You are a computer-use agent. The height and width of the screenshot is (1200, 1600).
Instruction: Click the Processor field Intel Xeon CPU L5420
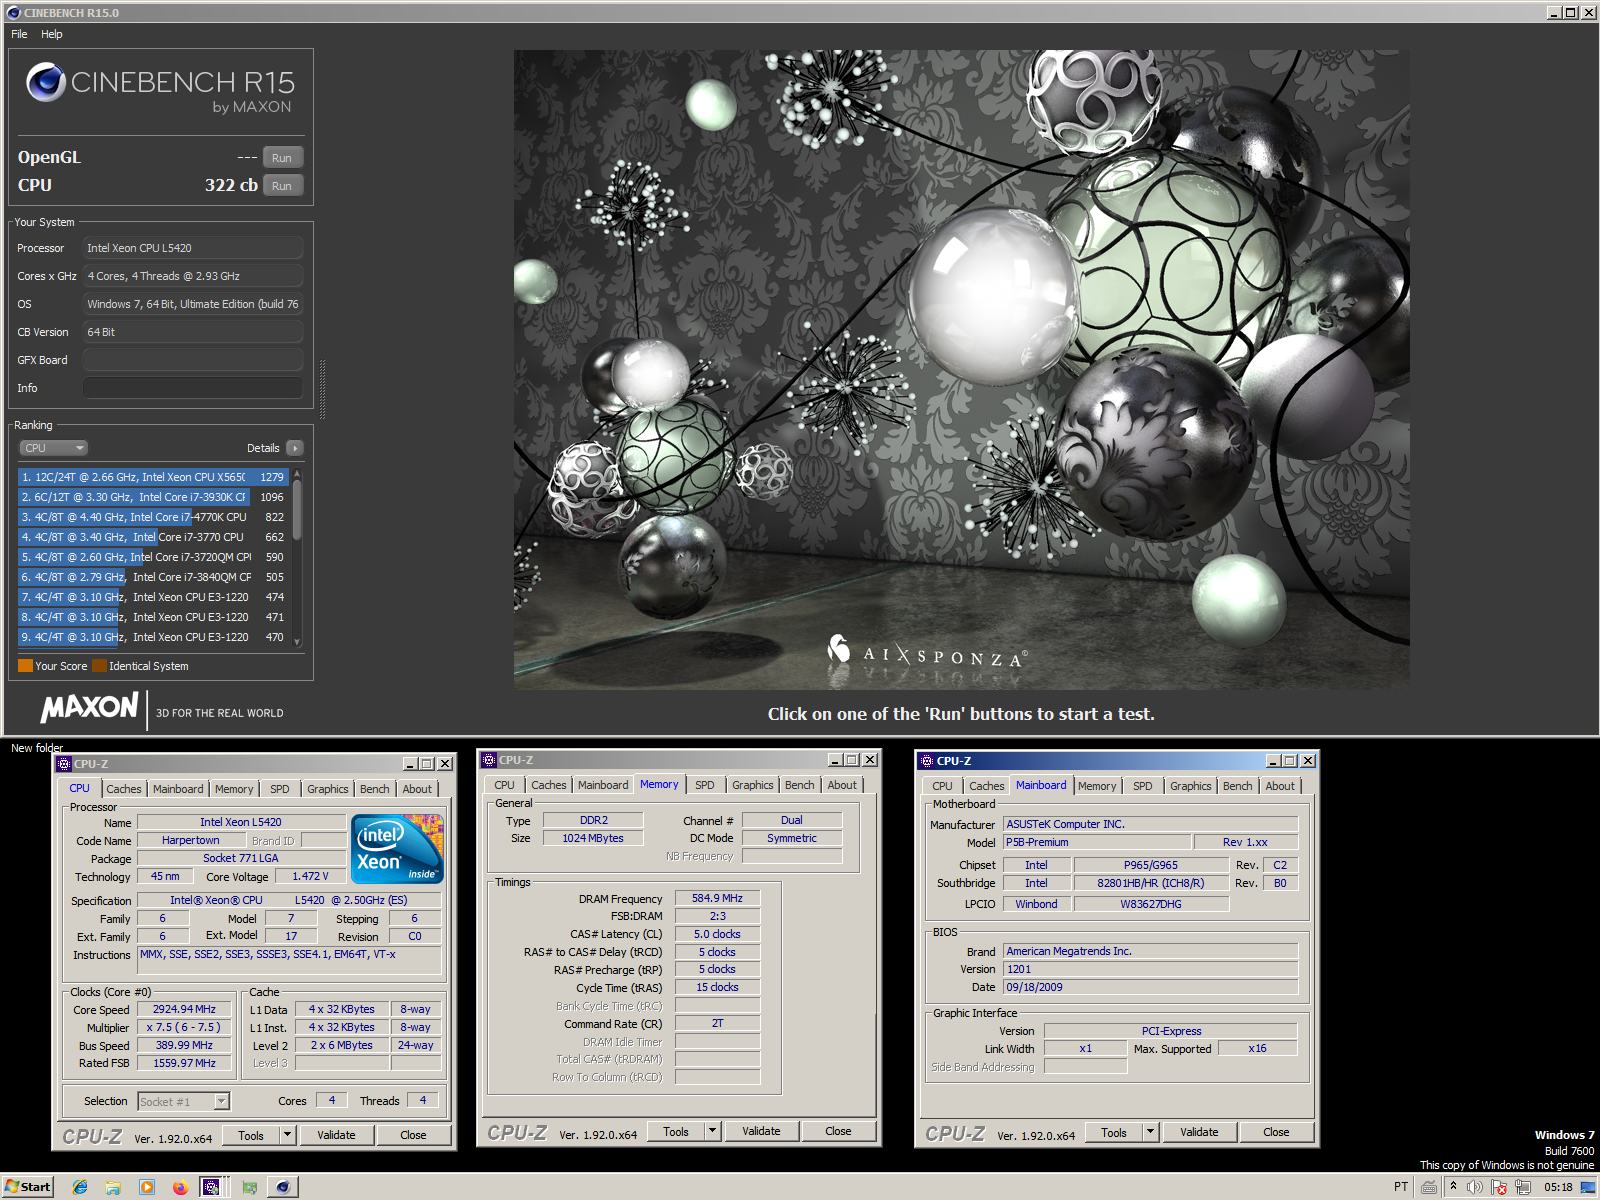(x=193, y=248)
